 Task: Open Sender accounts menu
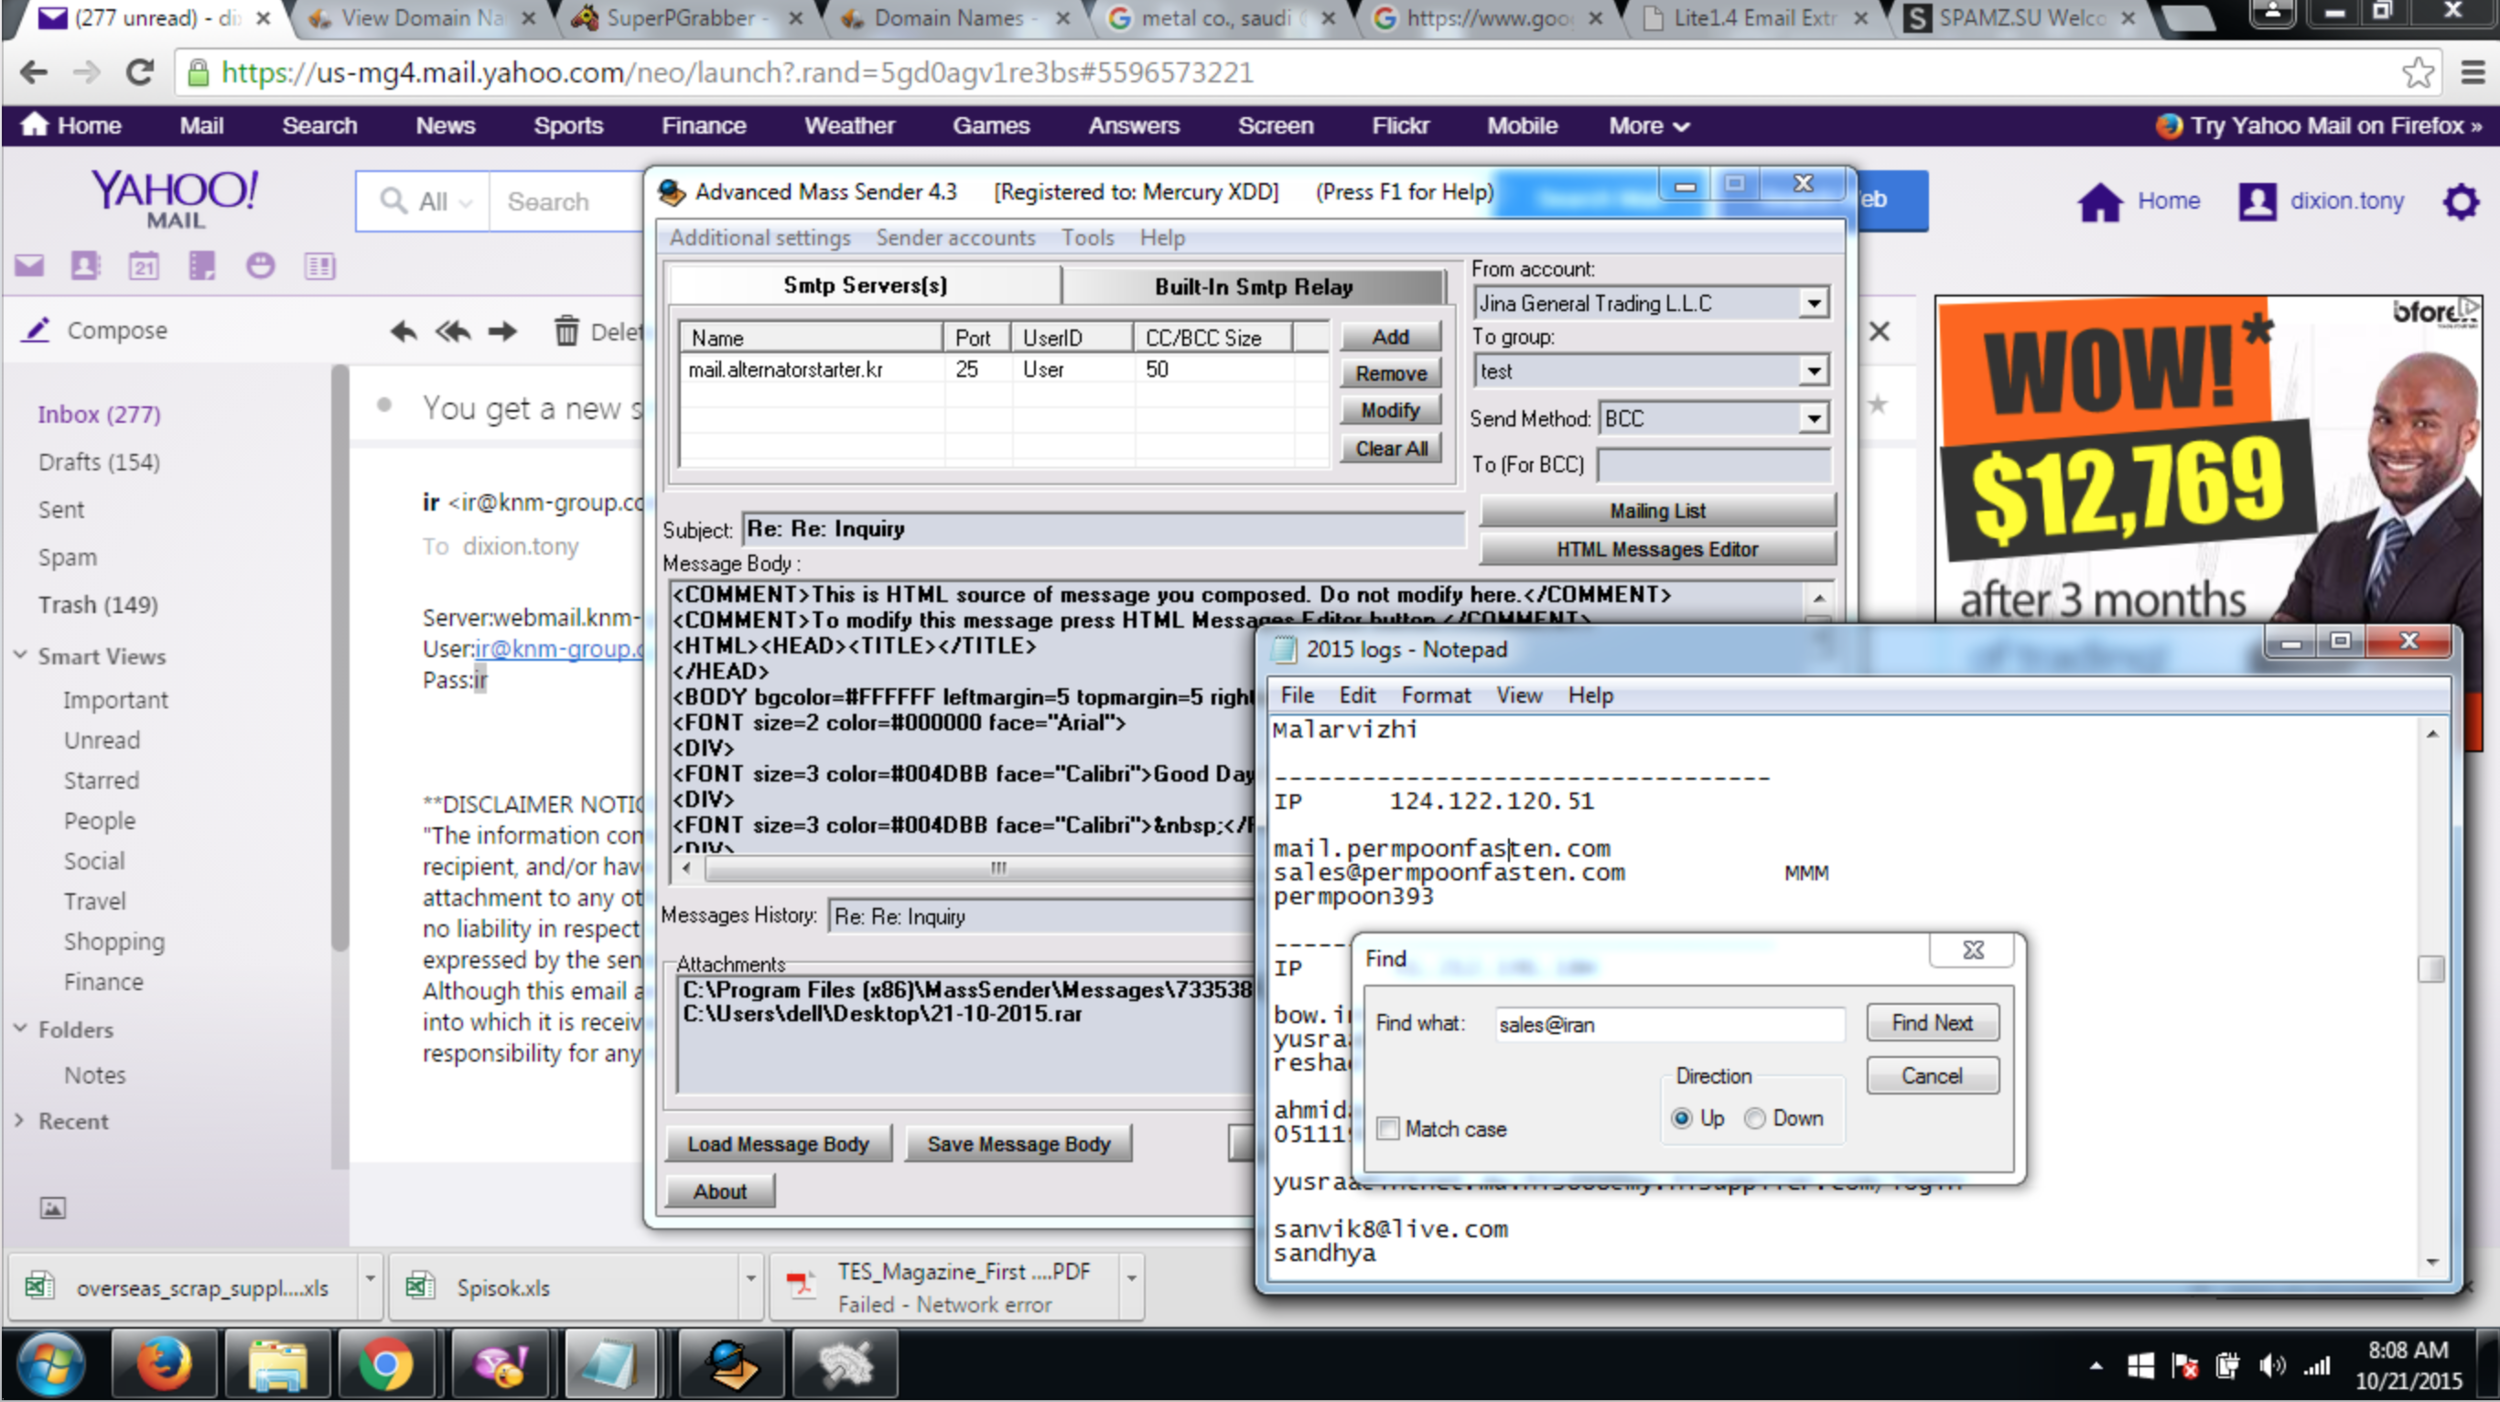point(956,238)
